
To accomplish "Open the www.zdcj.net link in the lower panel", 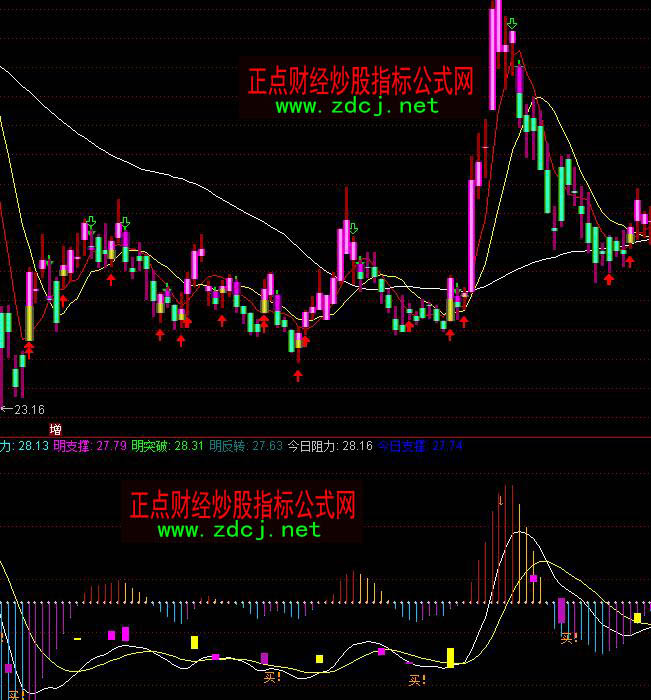I will click(239, 530).
